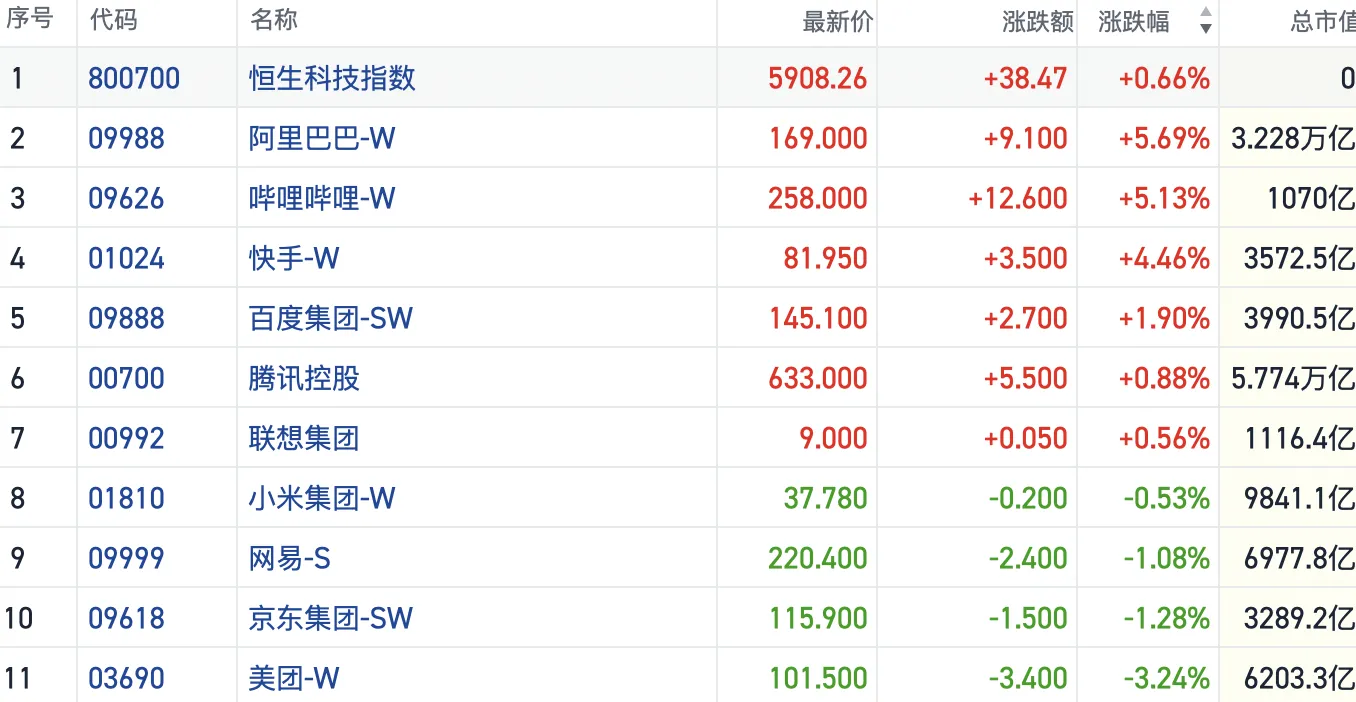Image resolution: width=1356 pixels, height=702 pixels.
Task: Click stock code 09618 for 京东集团-SW
Action: [x=126, y=618]
